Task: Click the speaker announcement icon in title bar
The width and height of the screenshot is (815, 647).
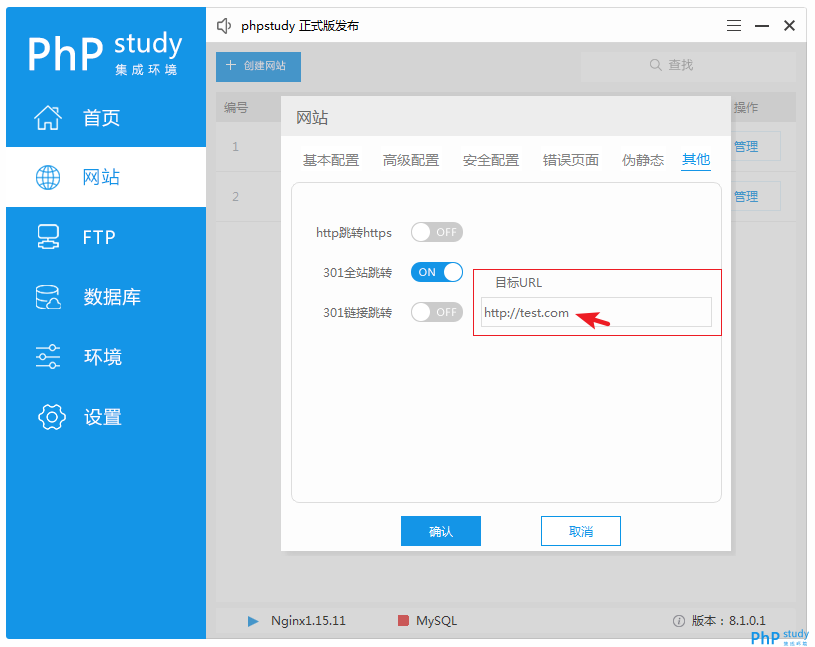Action: click(x=224, y=25)
